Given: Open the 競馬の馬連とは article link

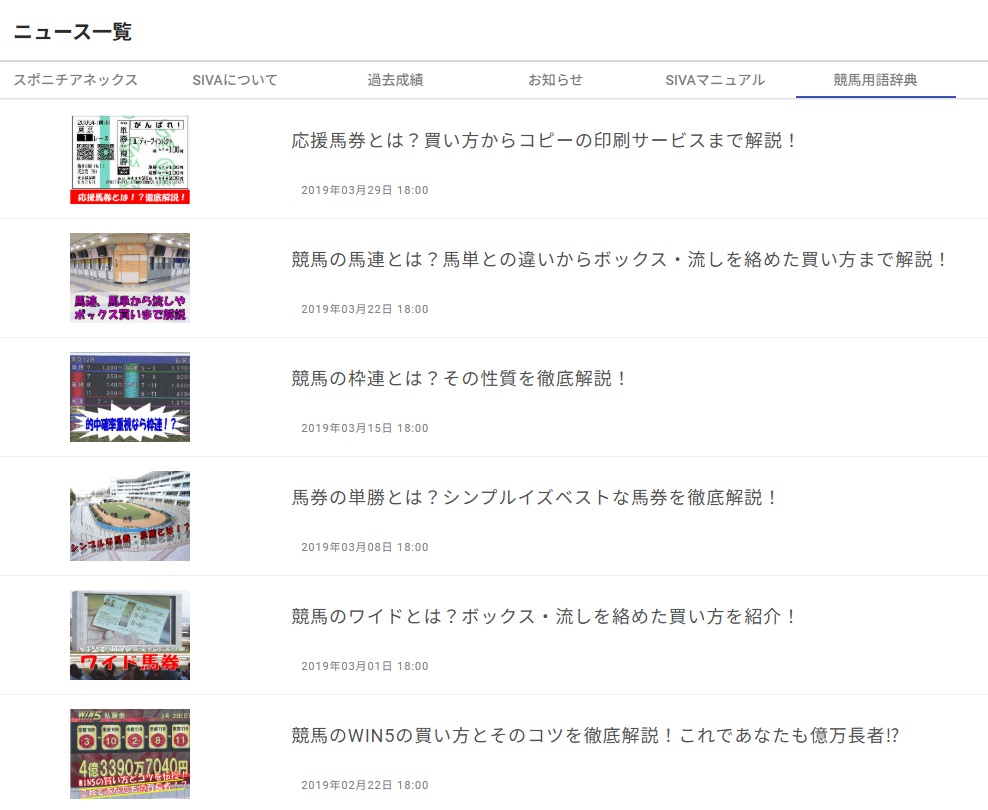Looking at the screenshot, I should point(620,260).
